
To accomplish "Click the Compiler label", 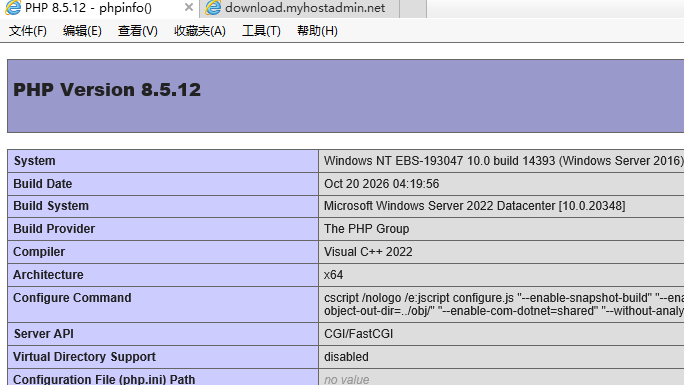I will (x=39, y=252).
